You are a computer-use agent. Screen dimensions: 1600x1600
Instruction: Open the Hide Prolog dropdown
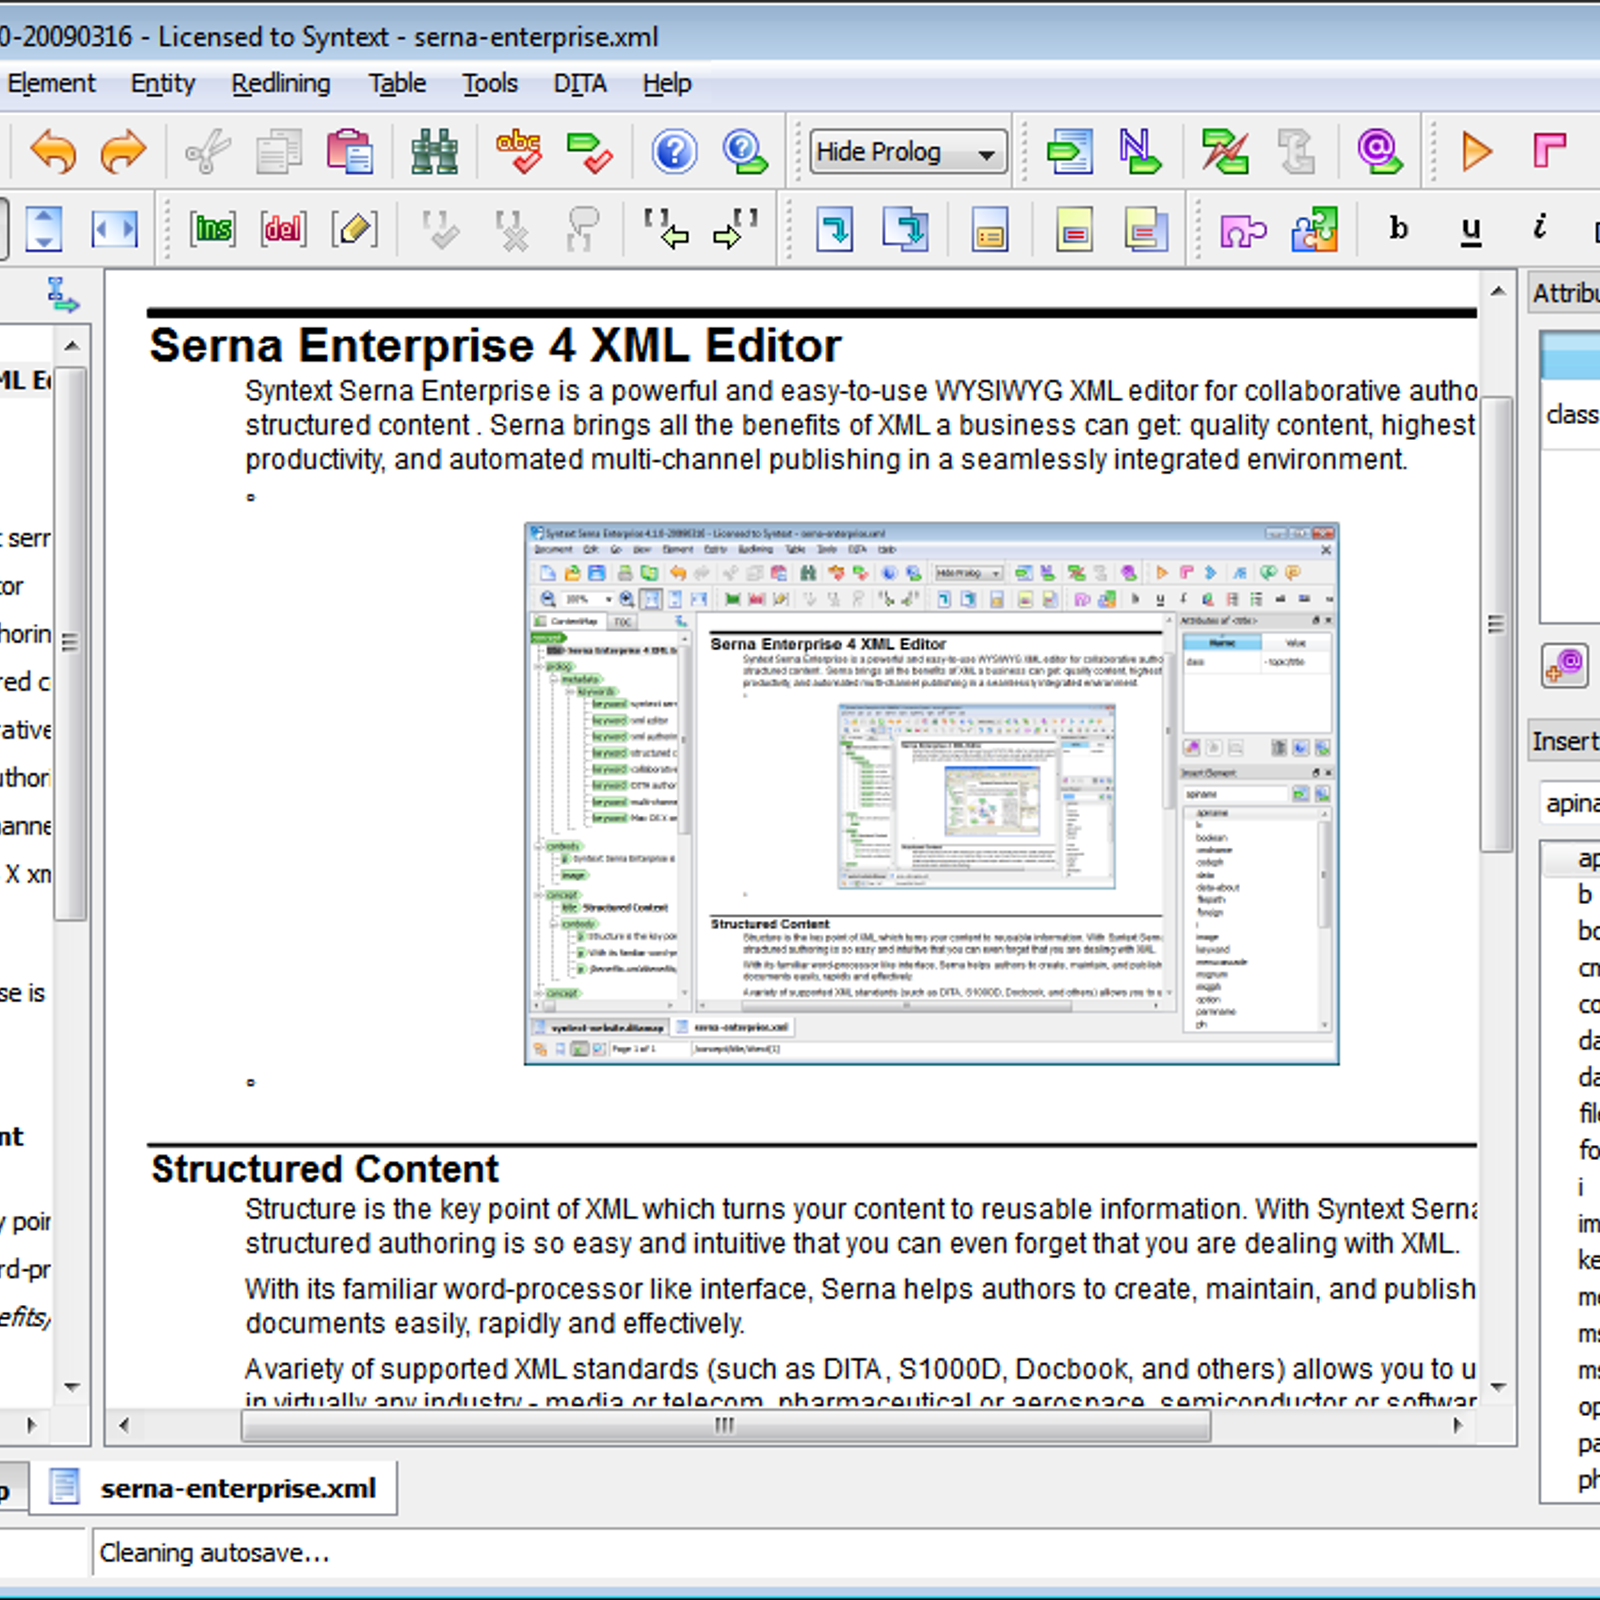point(908,152)
